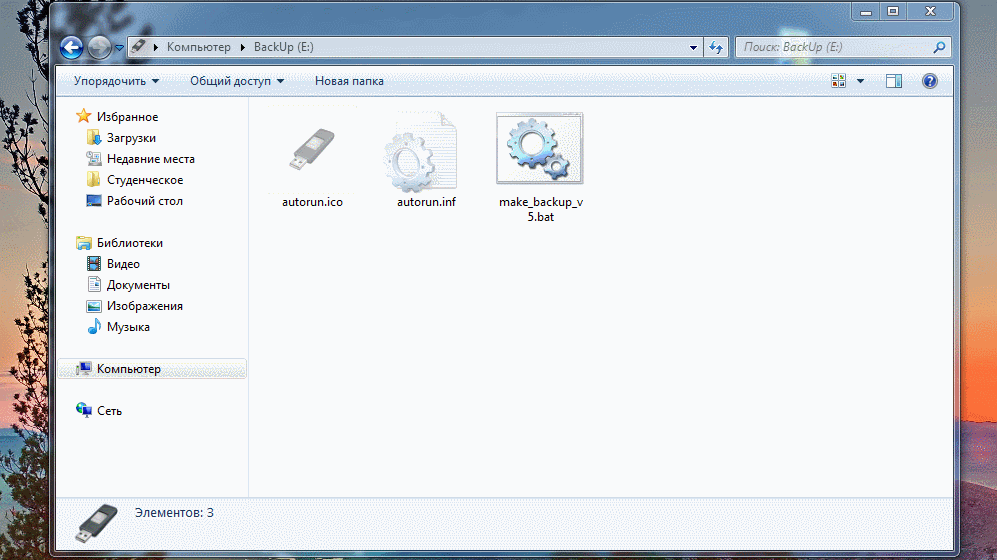Click the Студенческое folder icon

coord(93,179)
